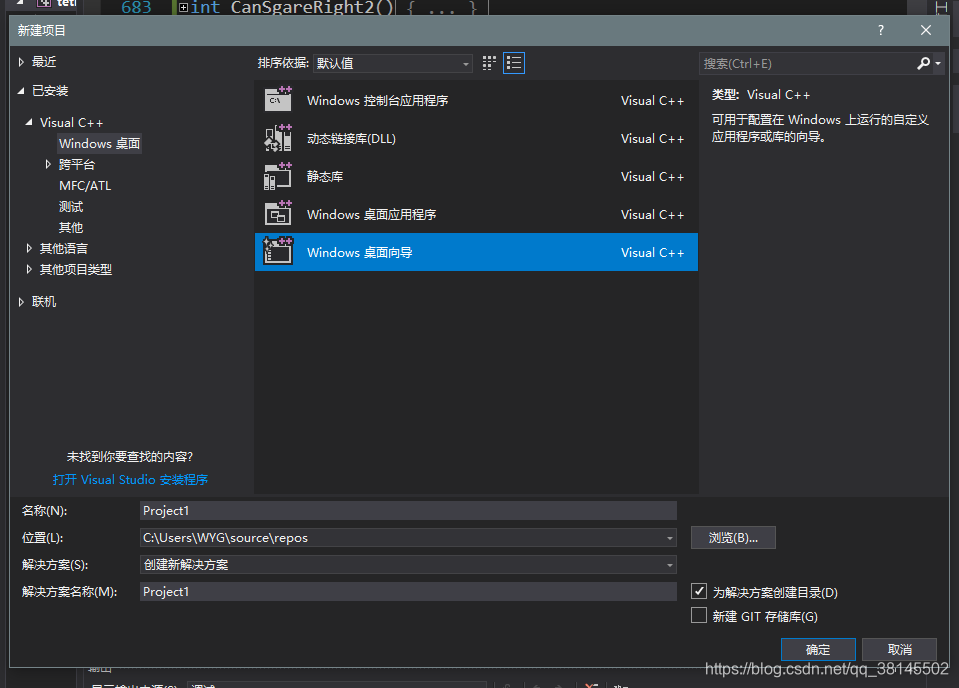The height and width of the screenshot is (688, 959).
Task: Open the 位置 path dropdown arrow
Action: [670, 538]
